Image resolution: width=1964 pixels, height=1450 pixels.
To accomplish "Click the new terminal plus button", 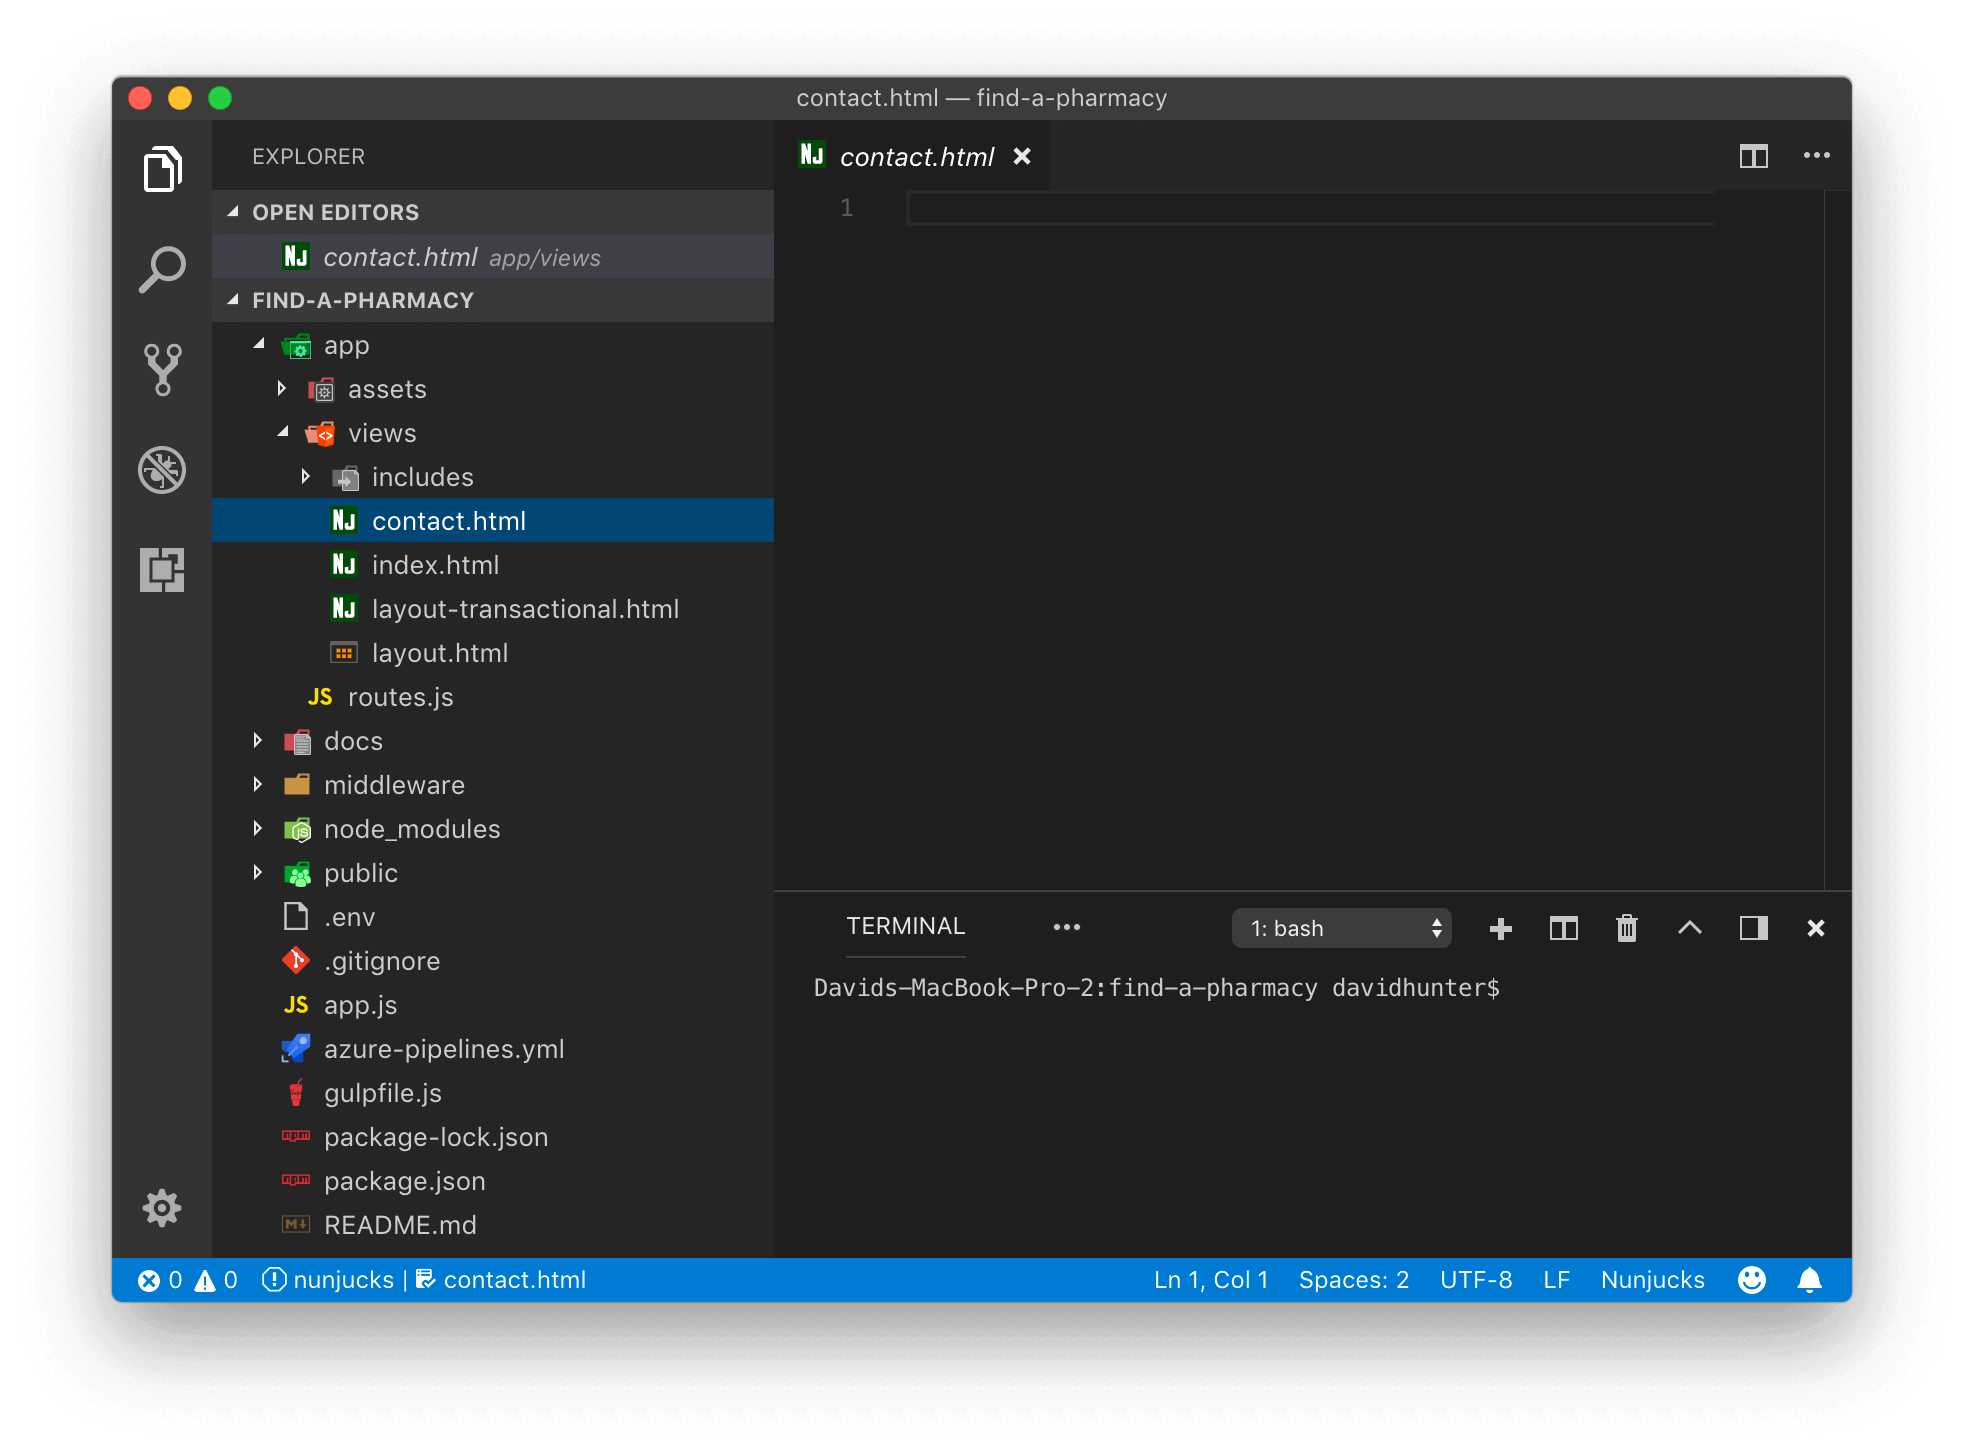I will click(1500, 929).
